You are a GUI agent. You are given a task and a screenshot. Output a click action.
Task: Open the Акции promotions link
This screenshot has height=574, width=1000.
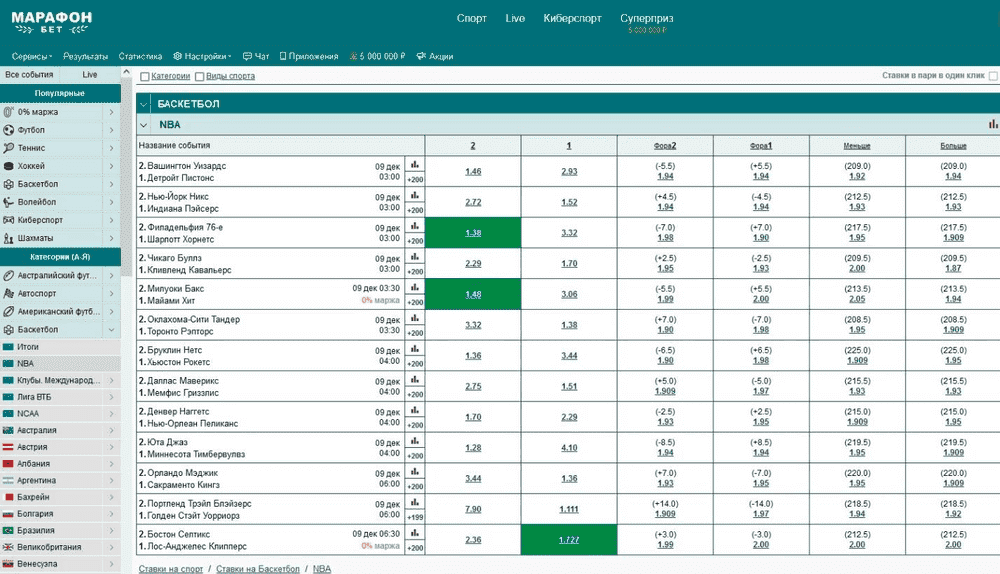click(x=435, y=57)
